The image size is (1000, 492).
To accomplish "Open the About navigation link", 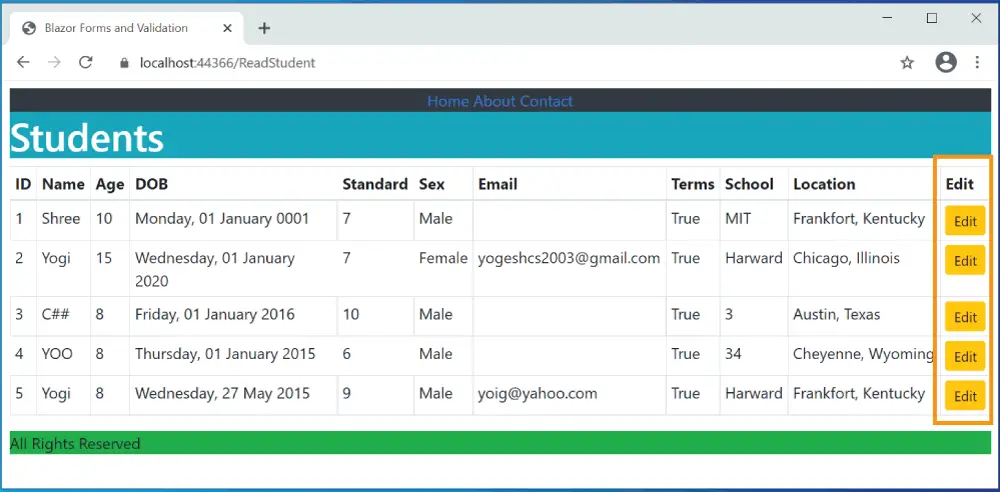I will tap(494, 101).
